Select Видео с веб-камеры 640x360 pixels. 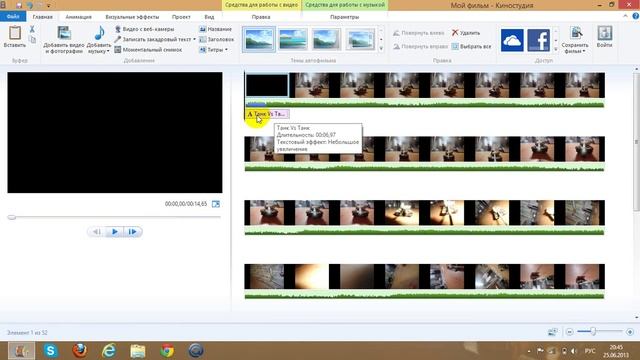click(144, 29)
